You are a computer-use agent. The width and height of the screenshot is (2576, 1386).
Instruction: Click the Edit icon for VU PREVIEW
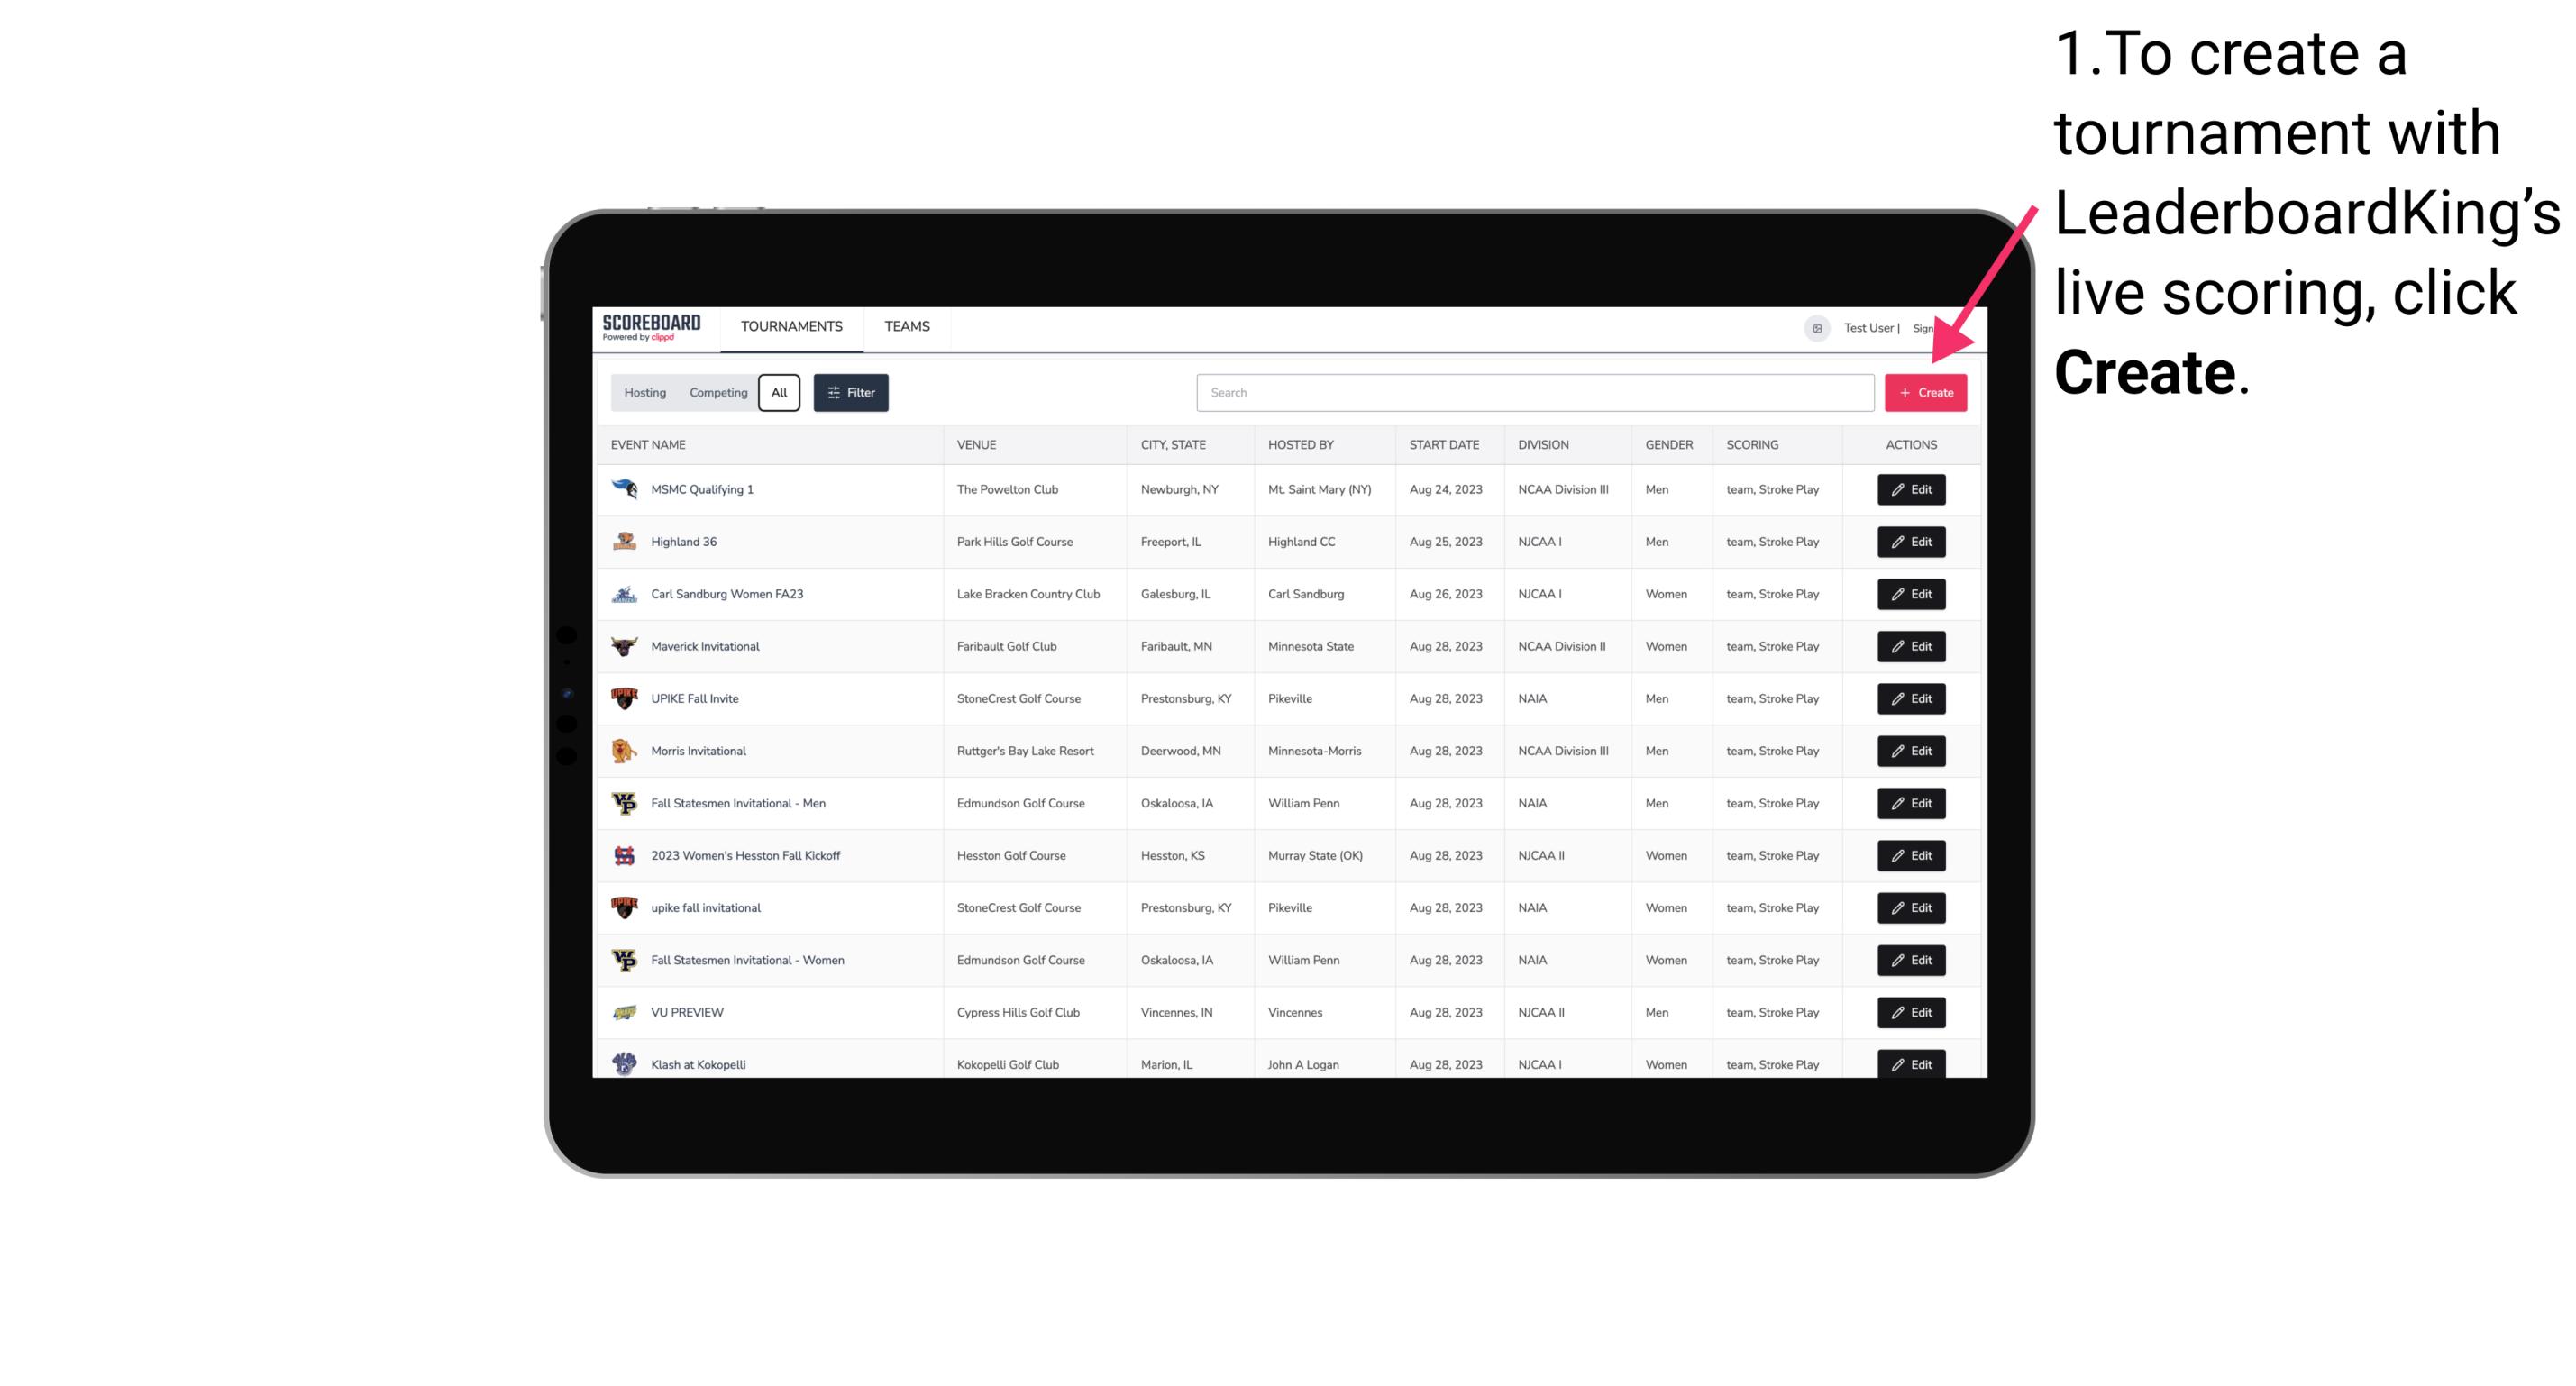click(x=1910, y=1012)
